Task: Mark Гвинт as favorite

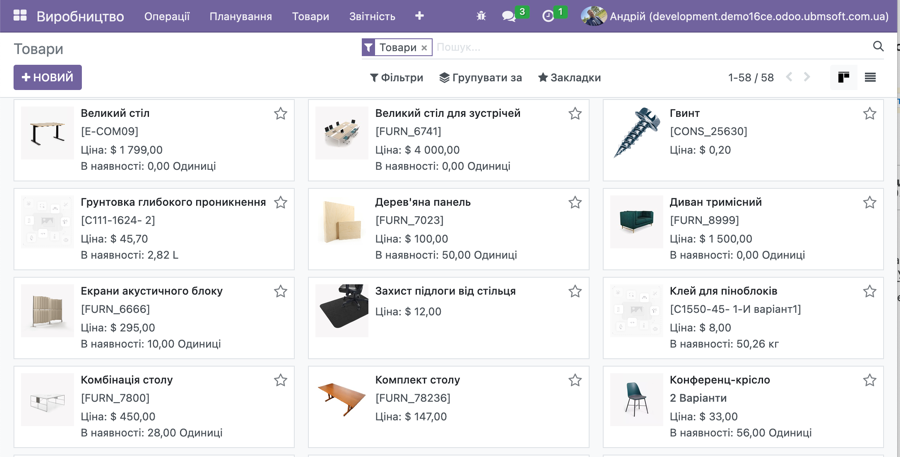Action: point(869,114)
